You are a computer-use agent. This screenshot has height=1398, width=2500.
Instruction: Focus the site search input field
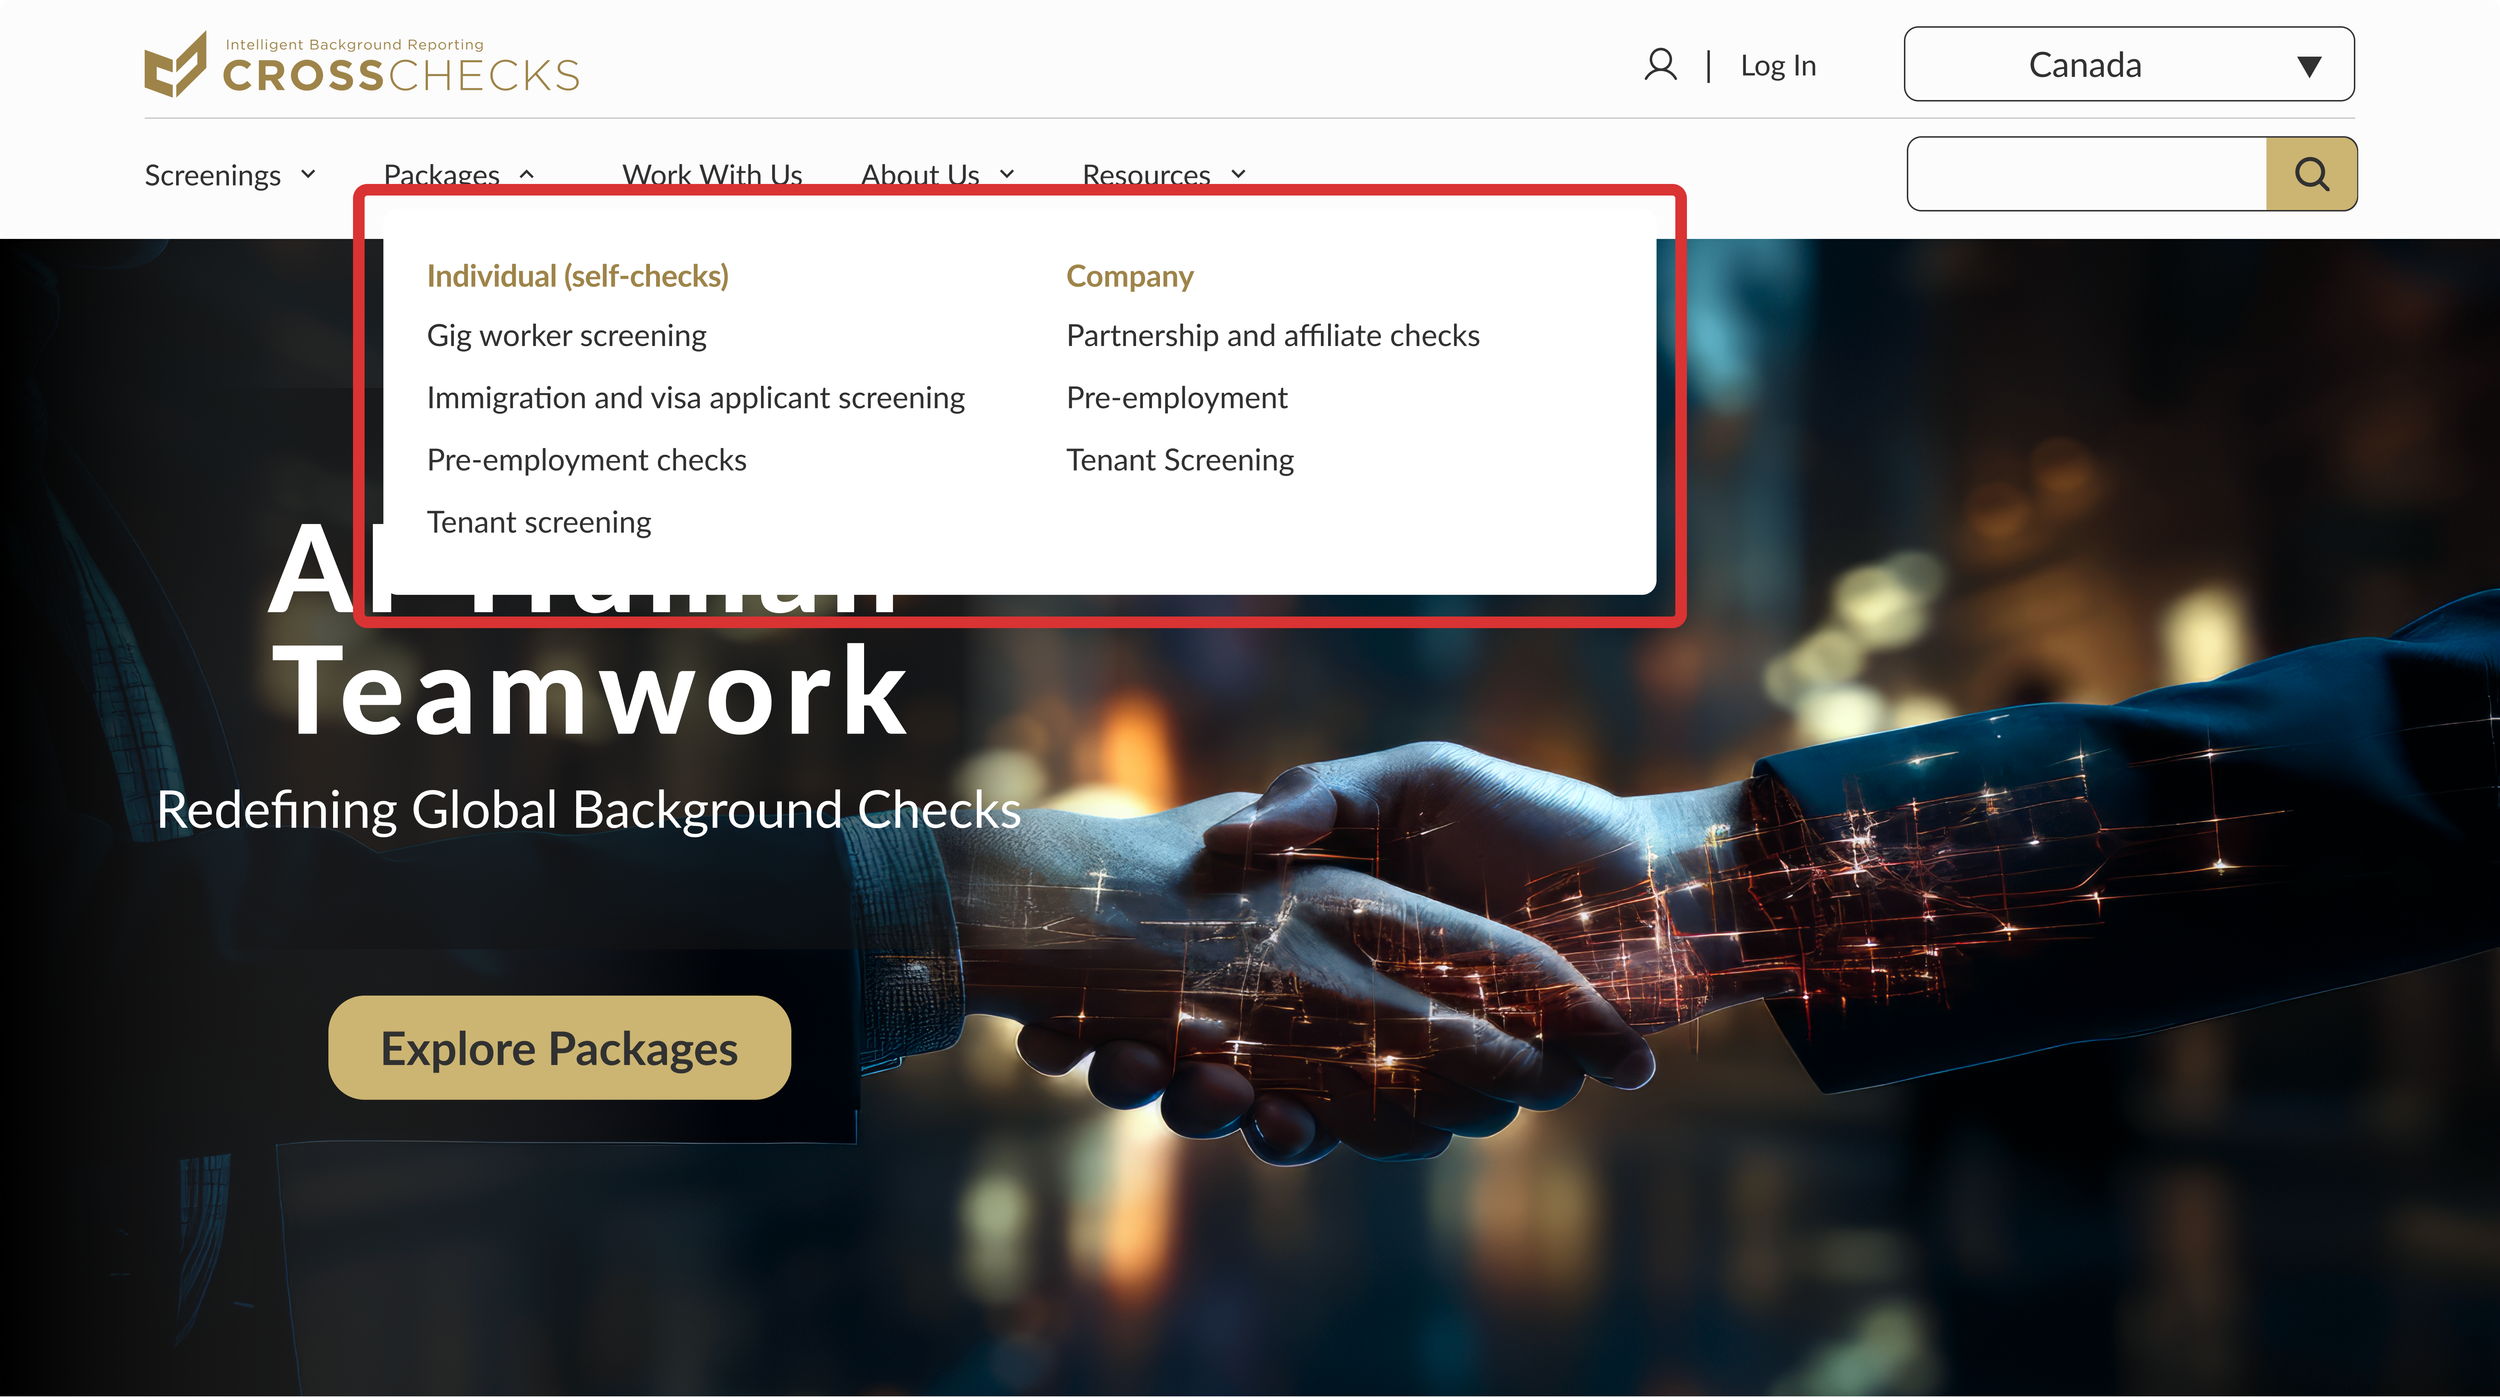click(2086, 174)
